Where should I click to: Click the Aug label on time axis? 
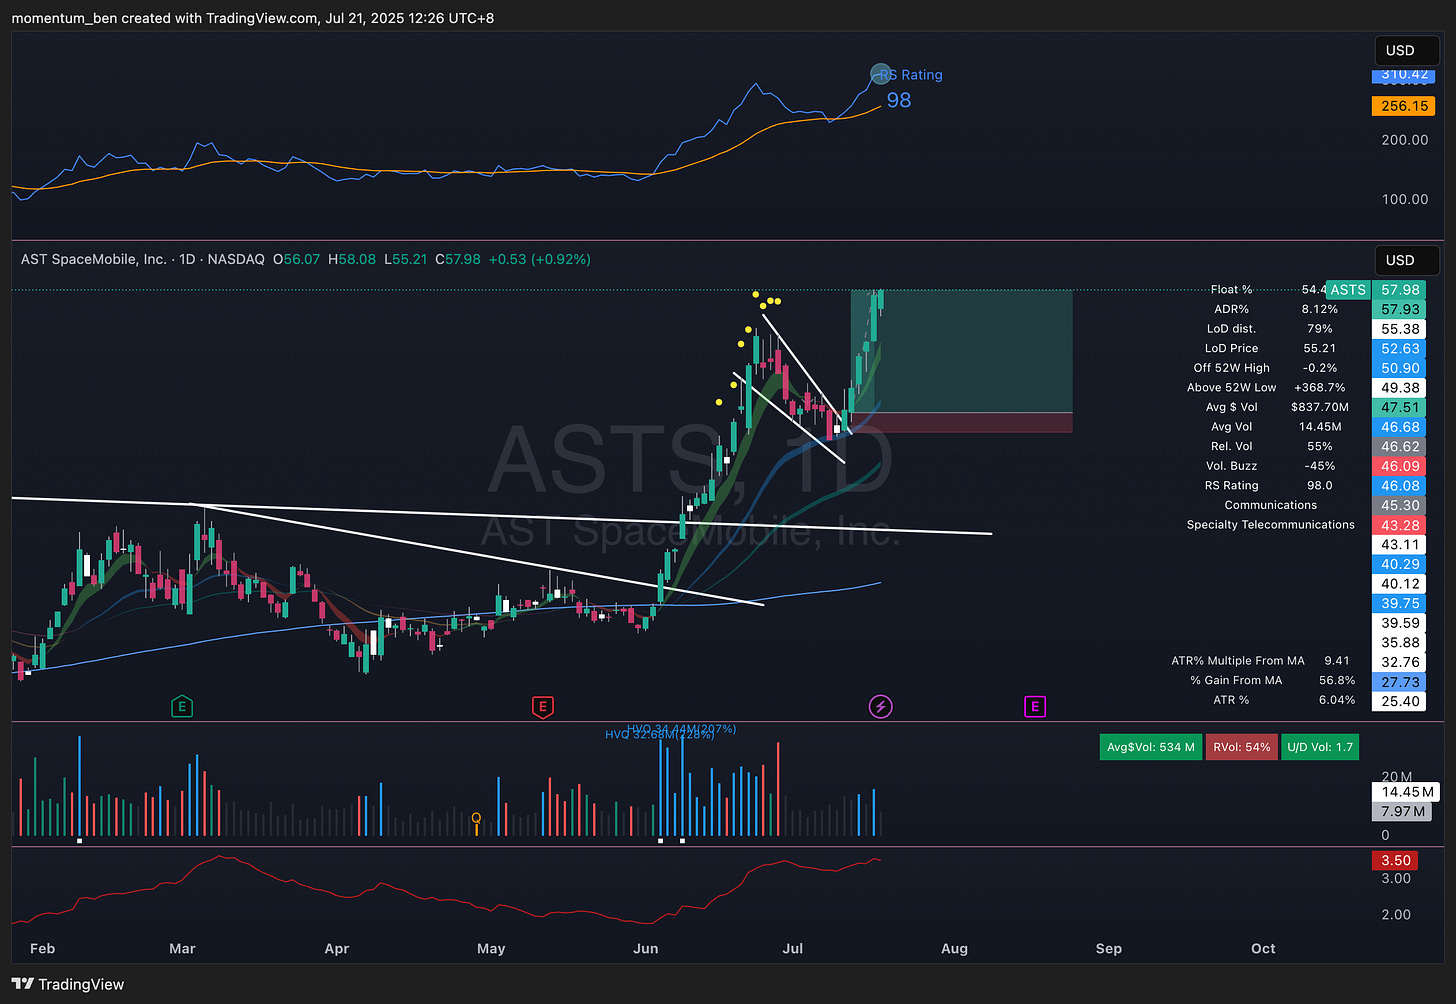click(x=954, y=948)
